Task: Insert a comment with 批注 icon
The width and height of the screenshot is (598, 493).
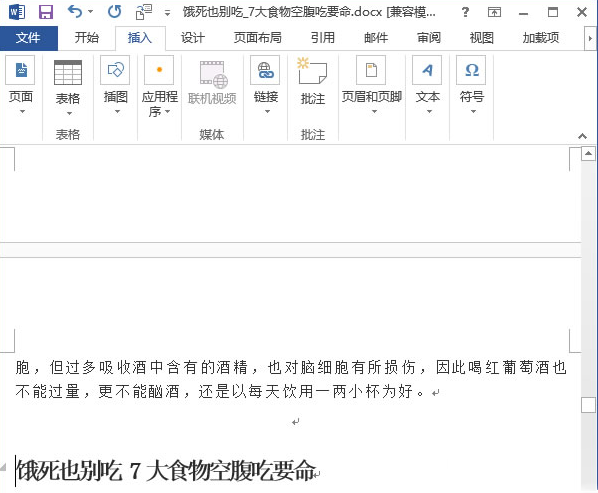Action: pyautogui.click(x=312, y=71)
